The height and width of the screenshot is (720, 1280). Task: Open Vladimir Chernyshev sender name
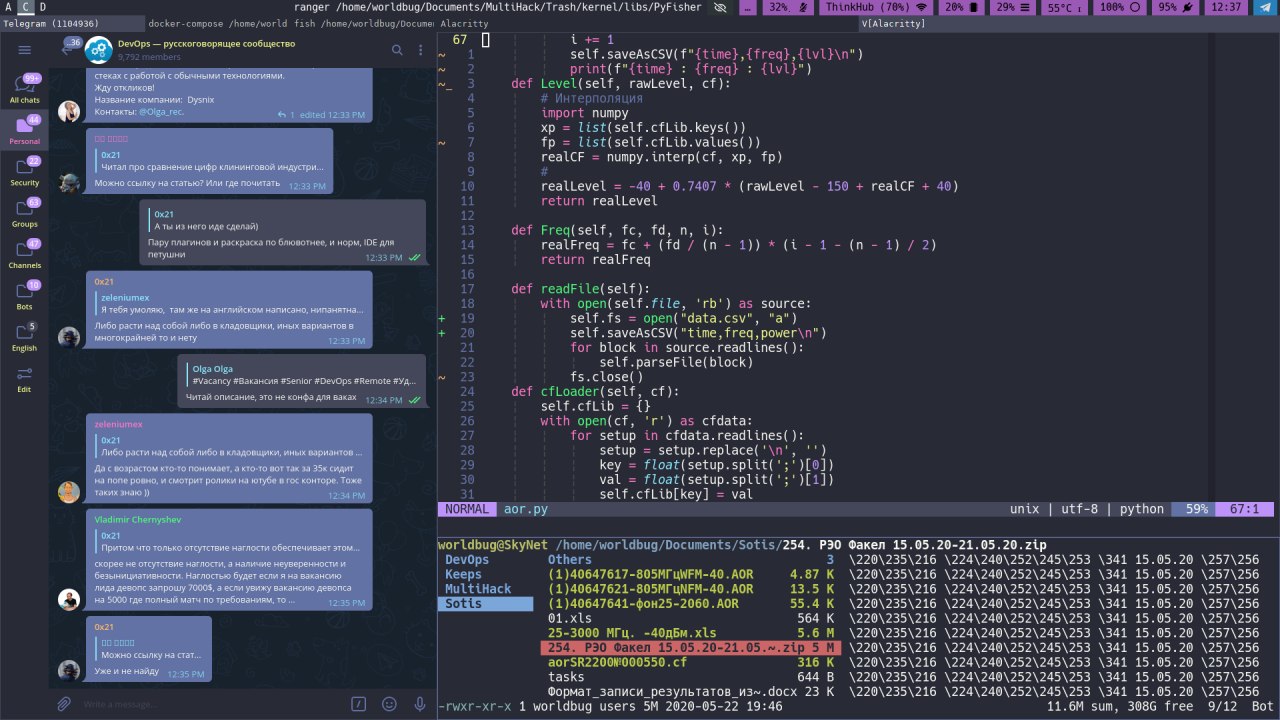click(x=138, y=520)
